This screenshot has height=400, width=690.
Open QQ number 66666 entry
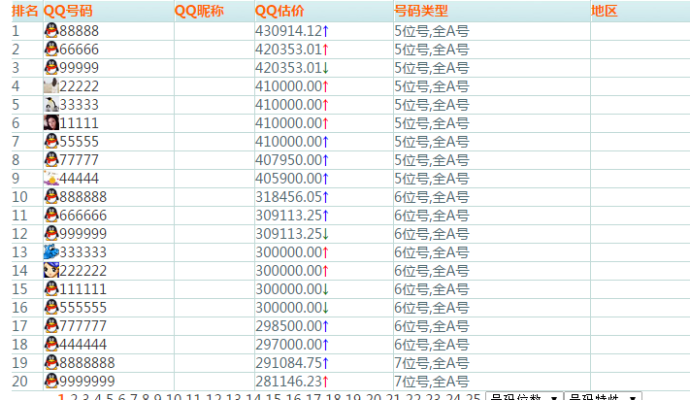pos(79,50)
